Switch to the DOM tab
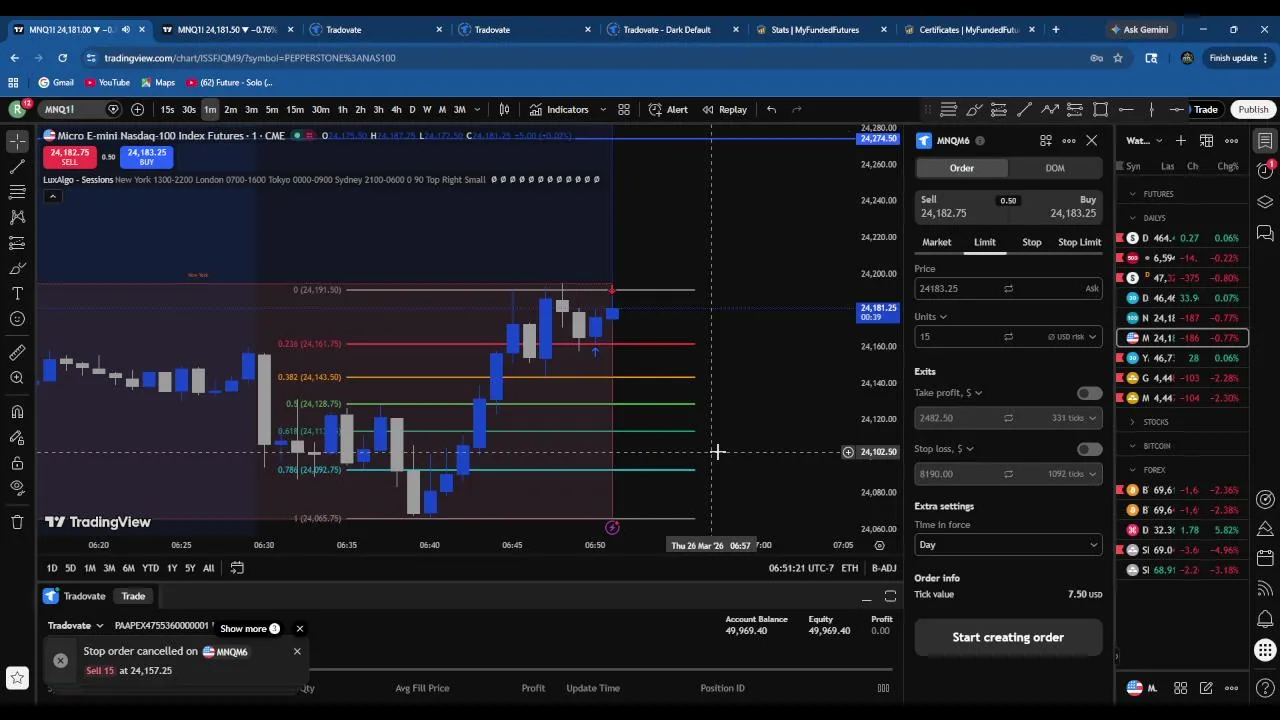This screenshot has width=1280, height=720. click(x=1055, y=168)
